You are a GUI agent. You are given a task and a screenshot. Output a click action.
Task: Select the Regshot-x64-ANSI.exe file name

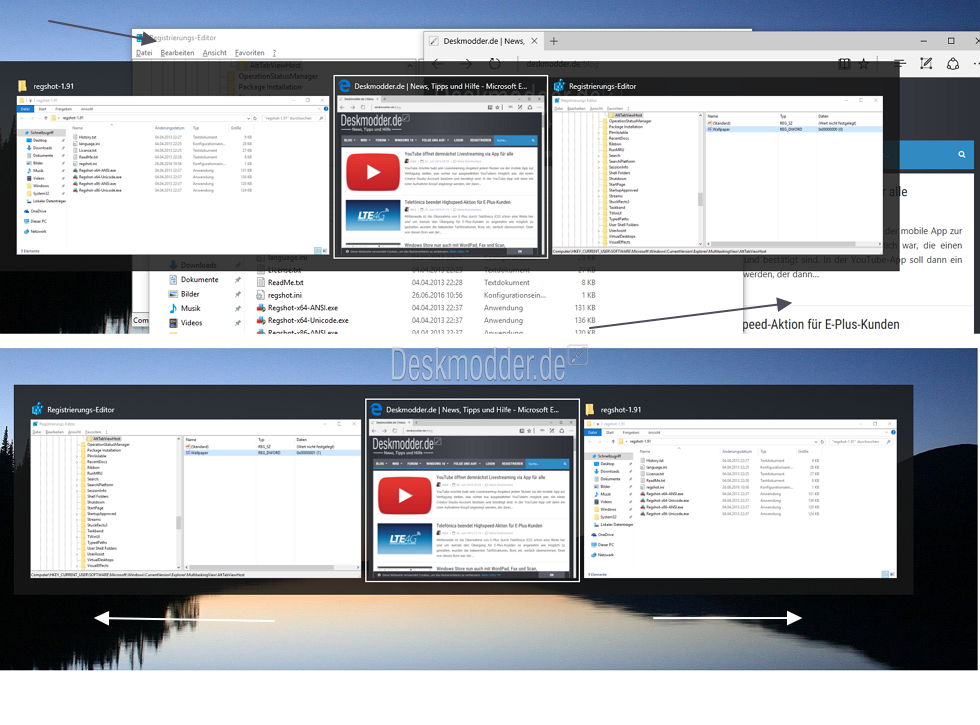coord(302,308)
